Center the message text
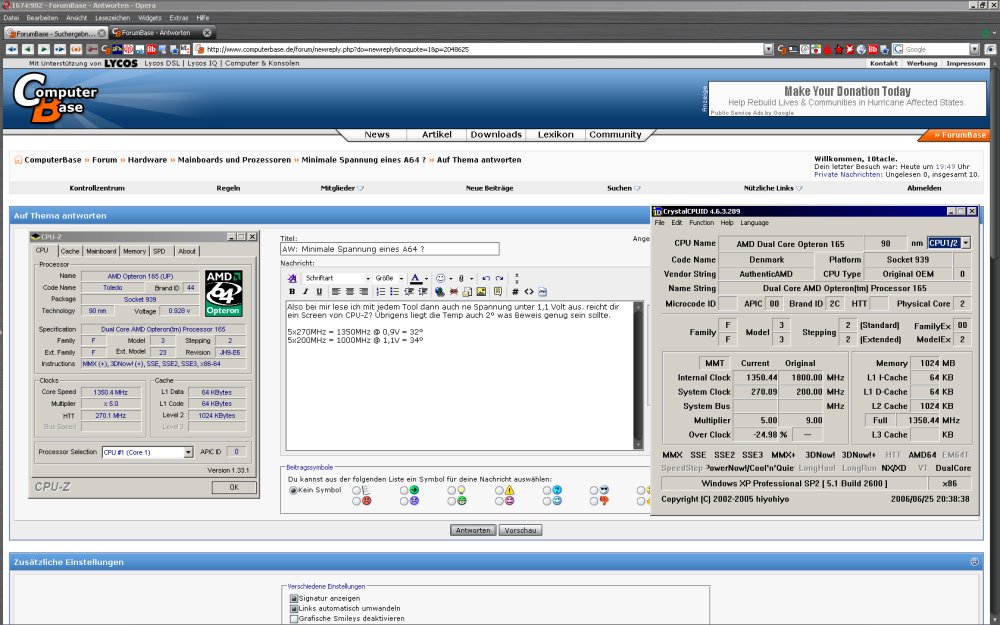The height and width of the screenshot is (625, 1000). (349, 291)
